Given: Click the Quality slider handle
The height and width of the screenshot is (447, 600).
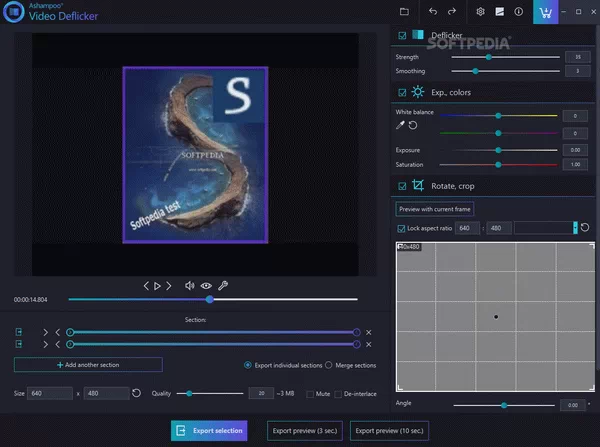Looking at the screenshot, I should [189, 393].
